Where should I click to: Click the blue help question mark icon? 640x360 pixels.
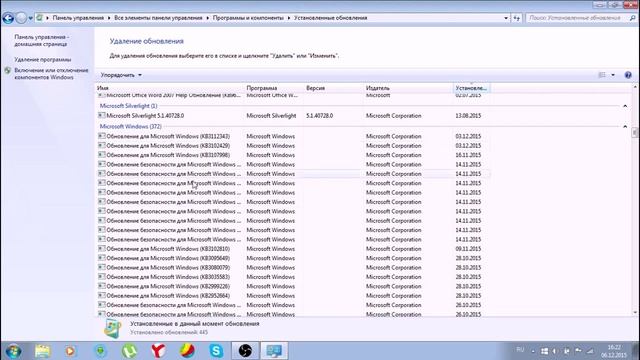[628, 75]
